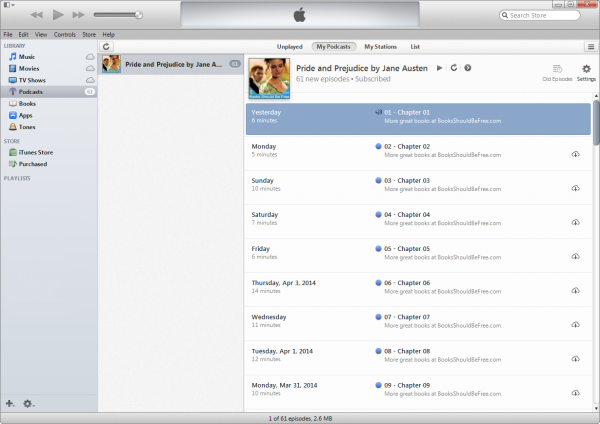600x424 pixels.
Task: Click the Search Store field
Action: 540,15
